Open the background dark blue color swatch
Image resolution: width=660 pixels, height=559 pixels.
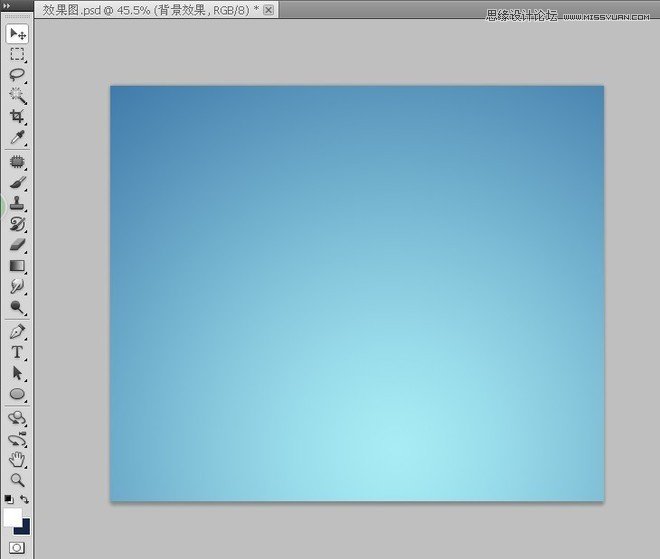point(25,529)
